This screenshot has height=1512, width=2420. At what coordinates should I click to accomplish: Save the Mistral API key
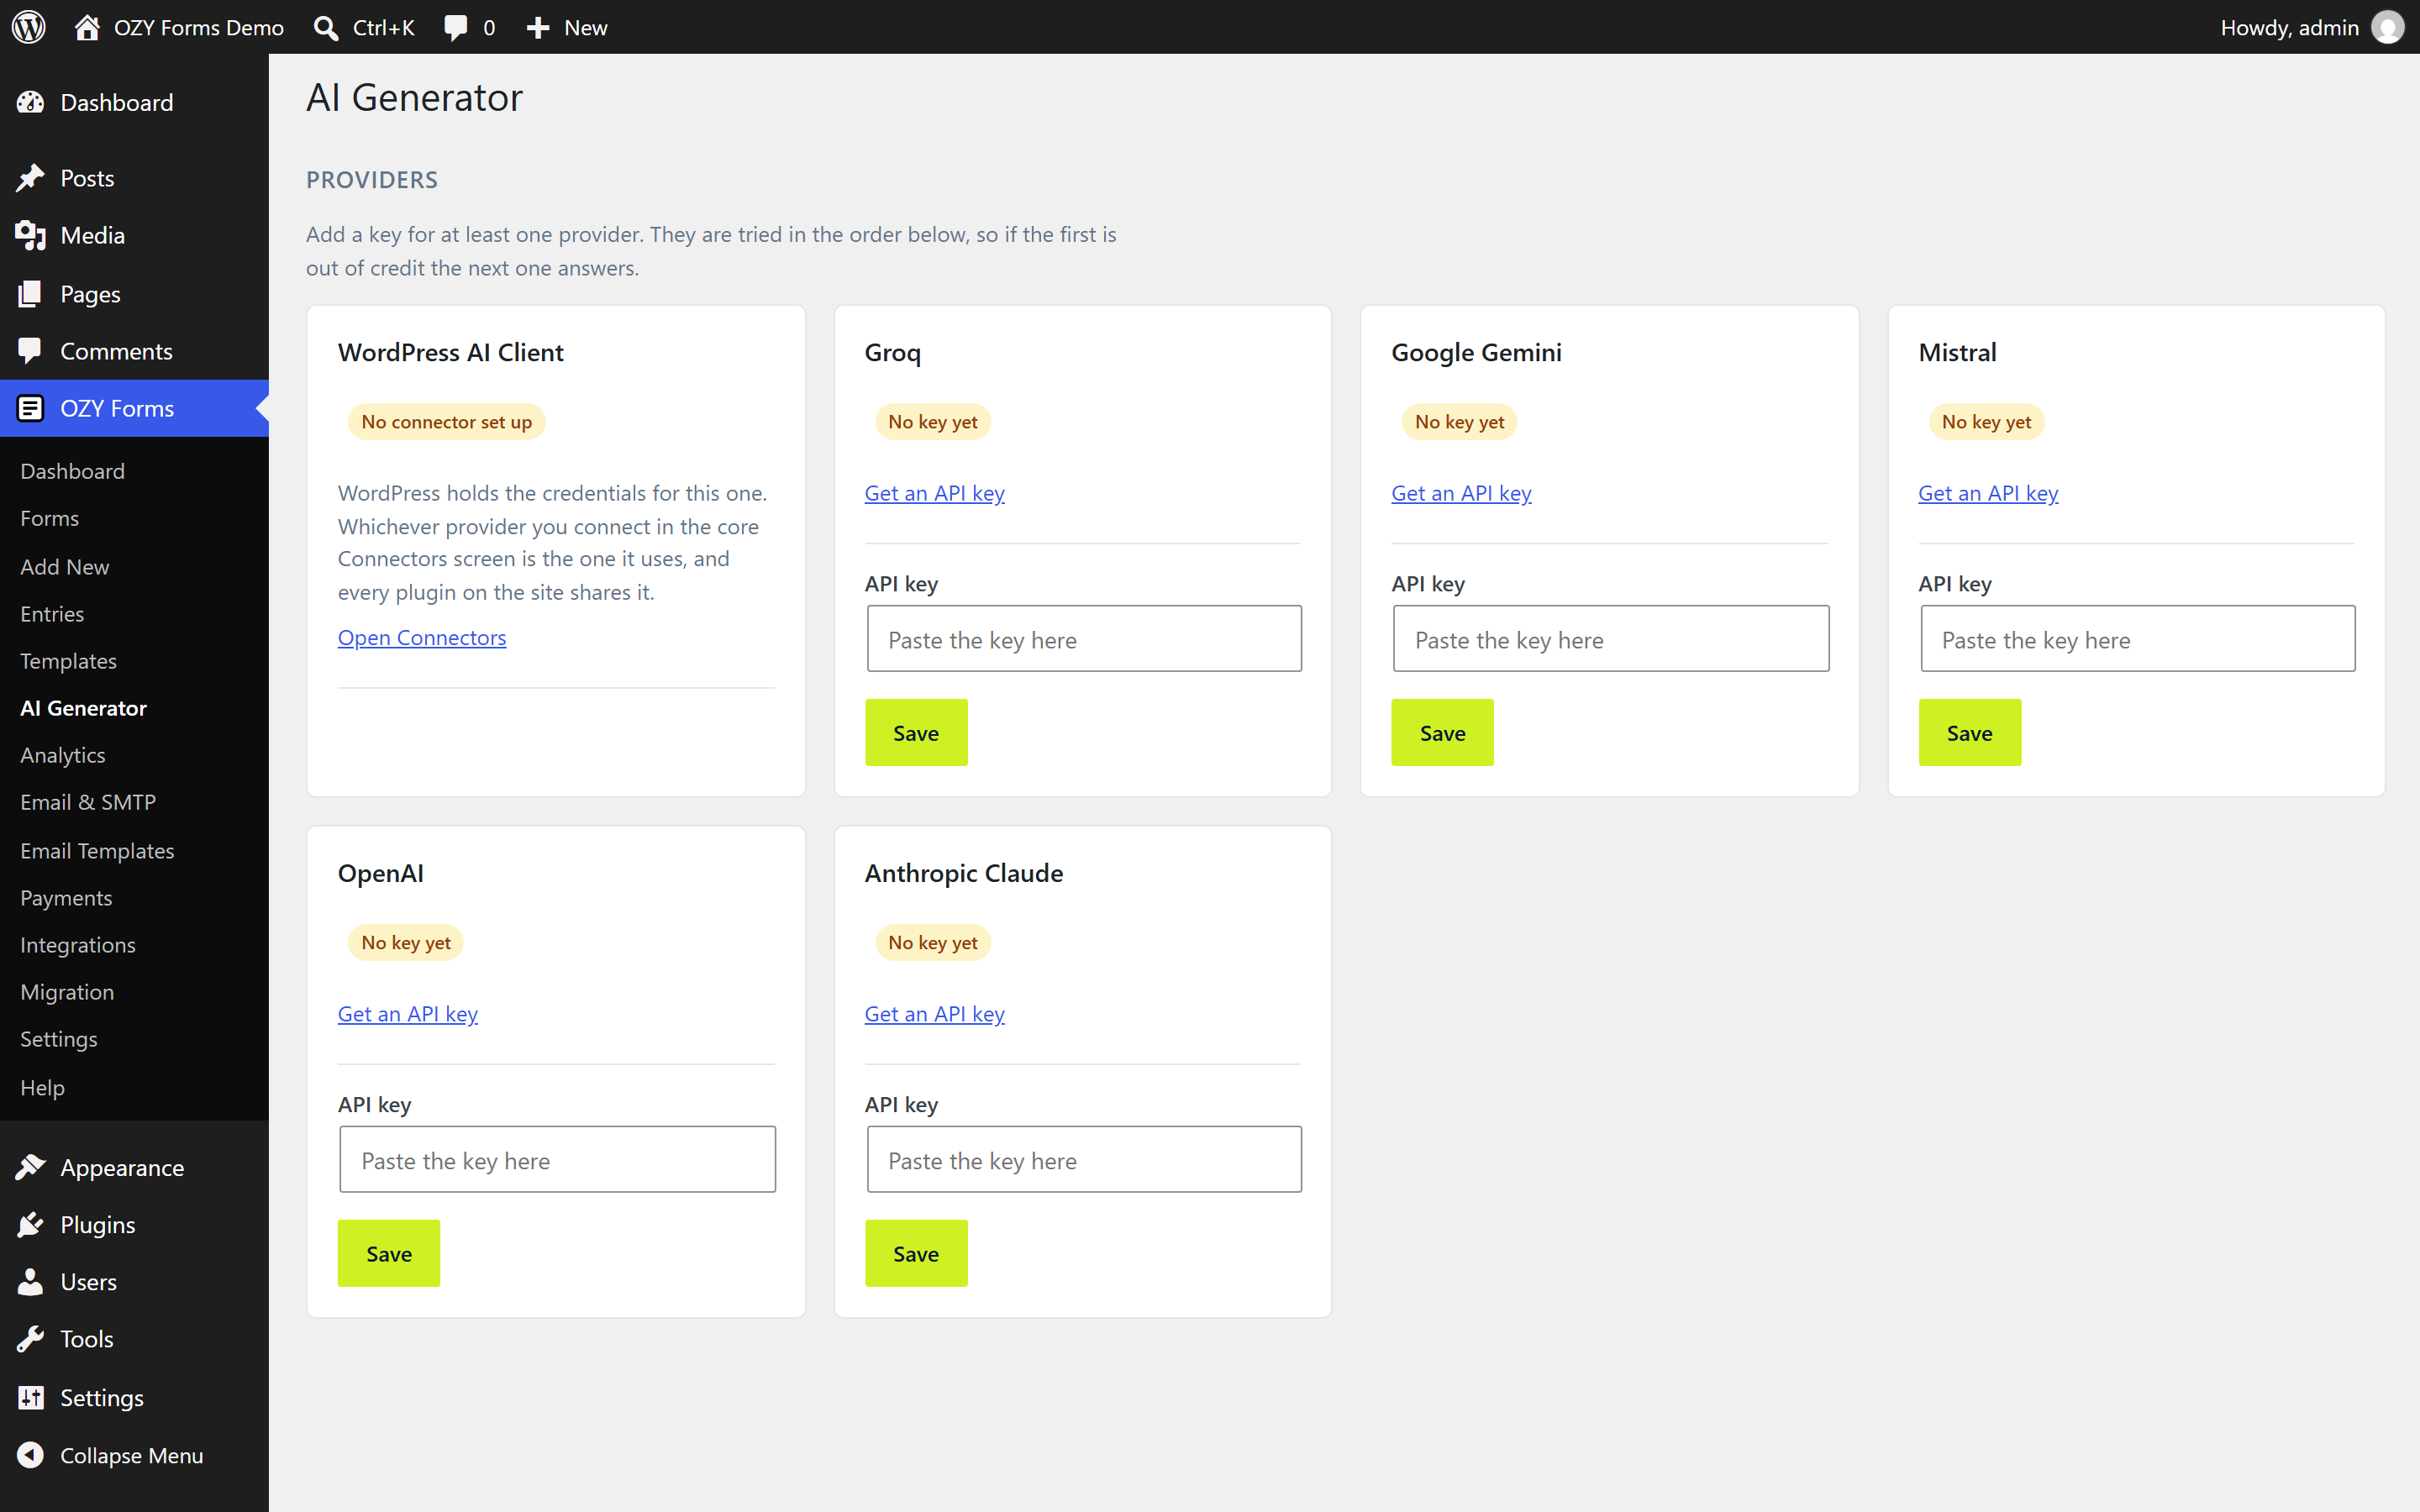1969,732
